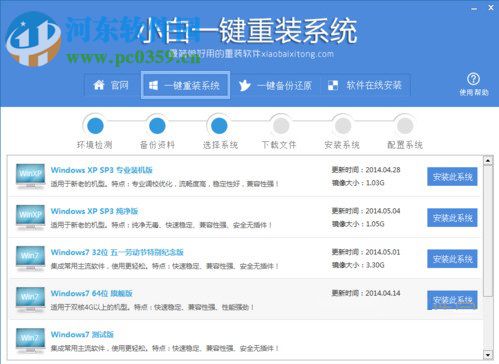The image size is (499, 364).
Task: Switch to 一键备份还原 tab
Action: [x=275, y=86]
